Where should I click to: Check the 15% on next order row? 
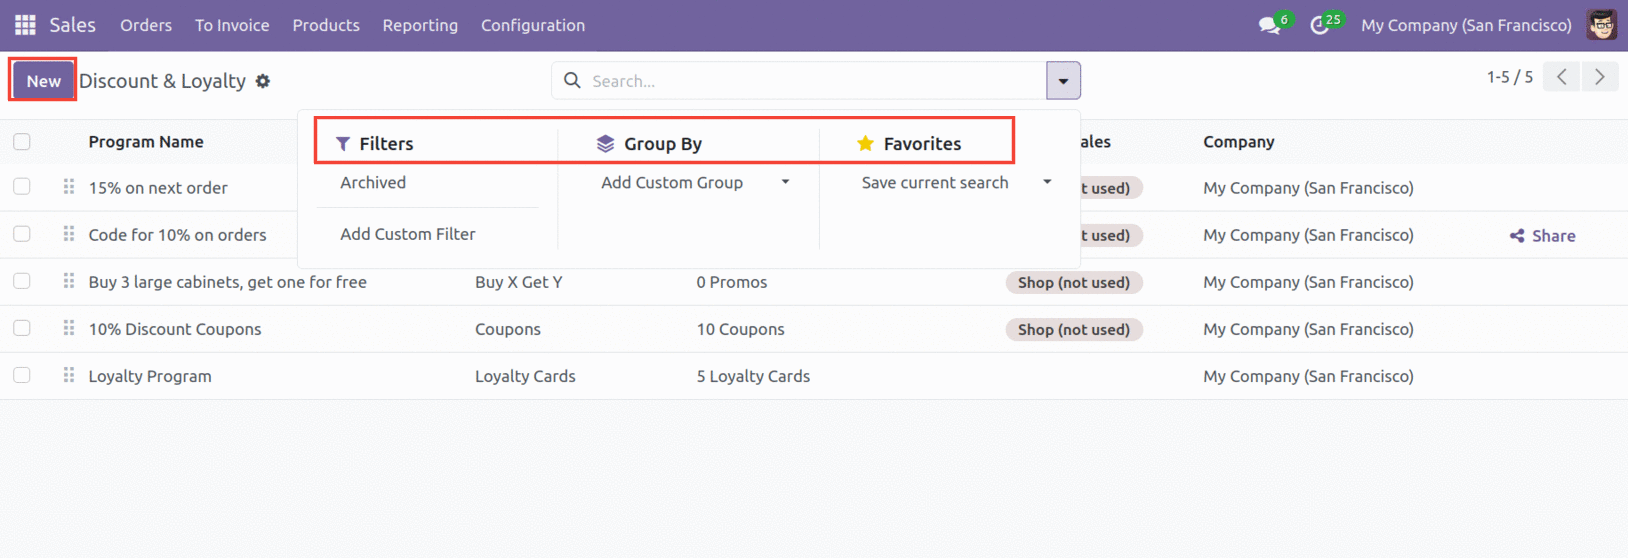(x=22, y=187)
